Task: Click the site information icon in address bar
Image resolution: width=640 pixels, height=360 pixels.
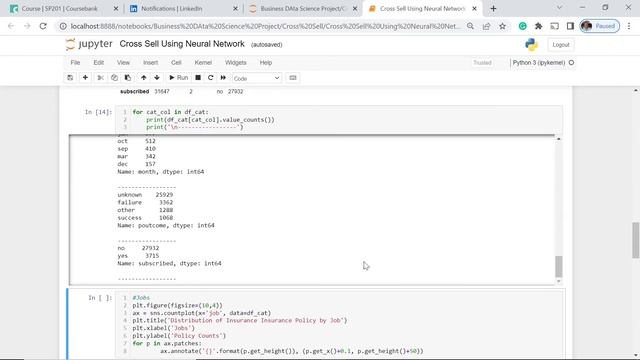Action: click(63, 26)
